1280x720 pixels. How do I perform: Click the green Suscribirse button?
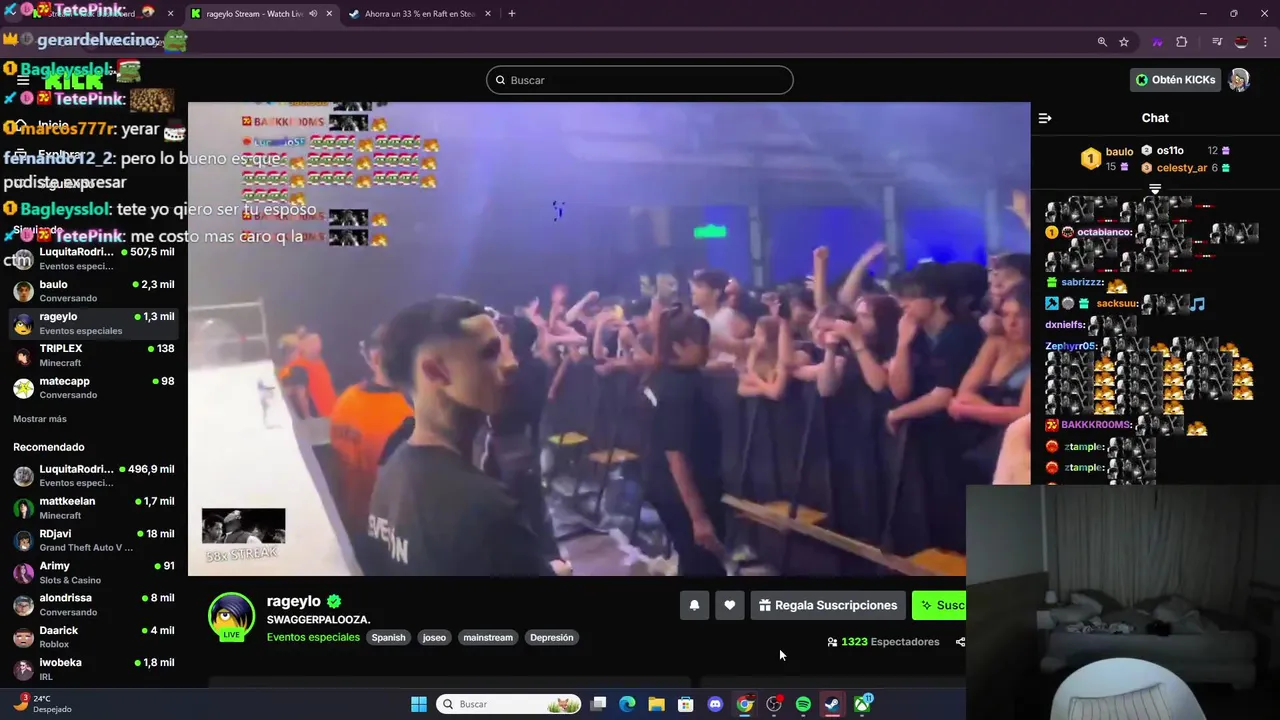coord(939,605)
